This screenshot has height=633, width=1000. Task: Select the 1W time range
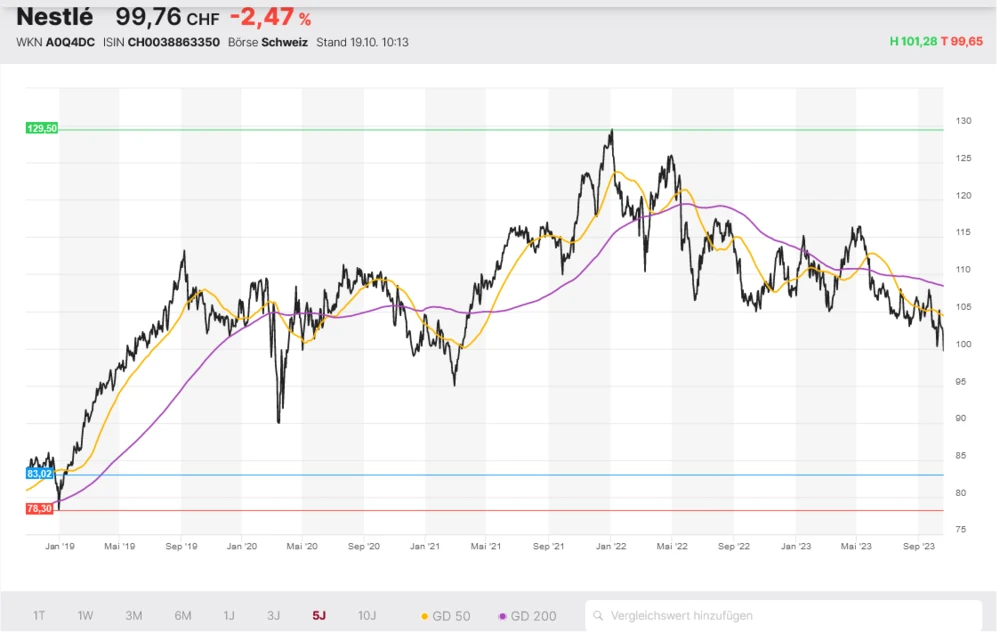[x=85, y=616]
